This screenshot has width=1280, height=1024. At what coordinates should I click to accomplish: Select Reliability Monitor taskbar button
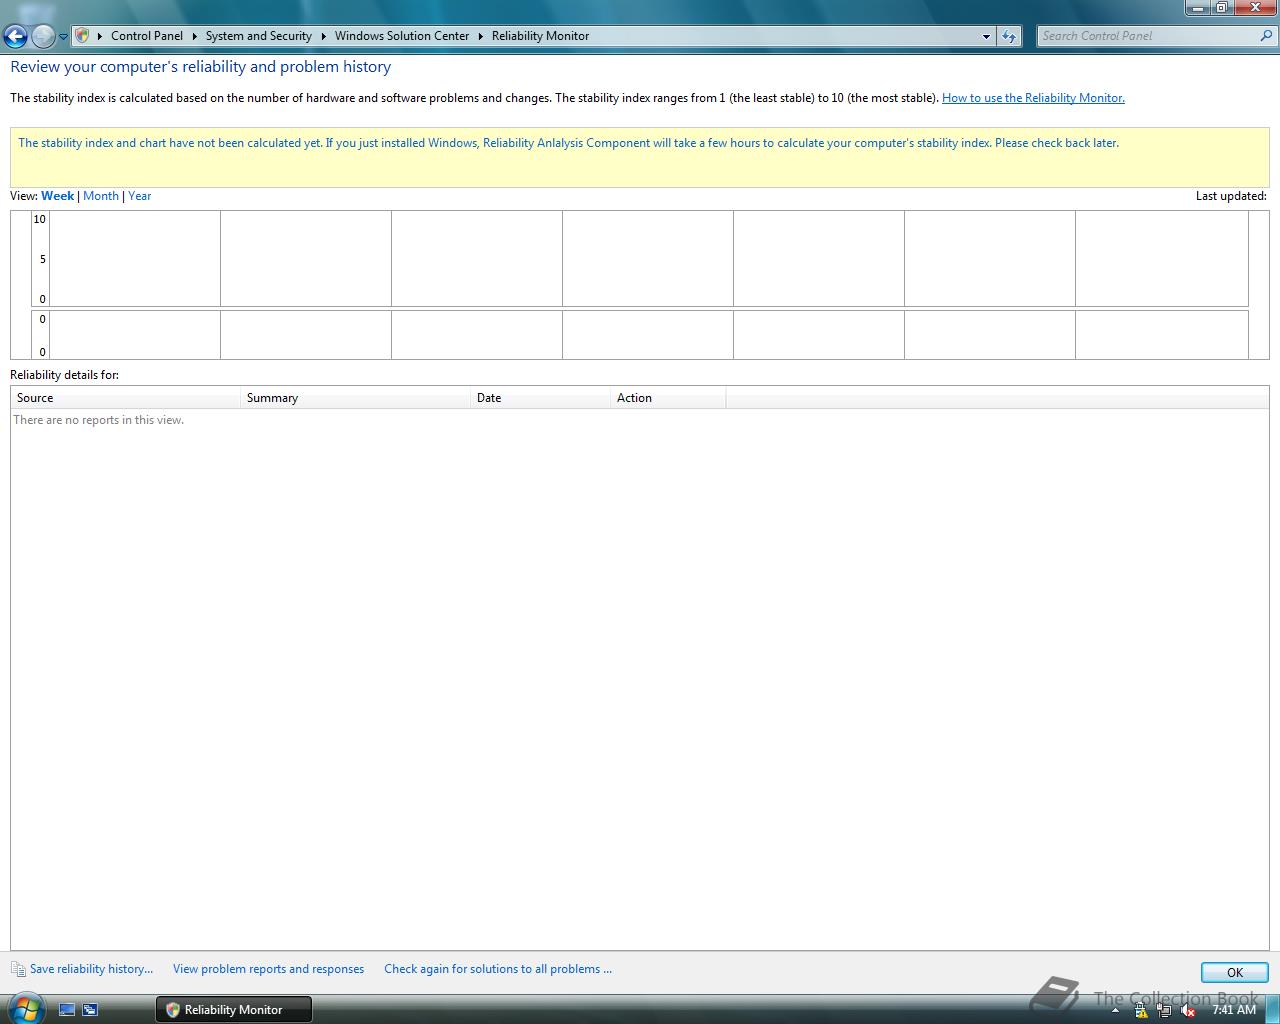tap(233, 1010)
